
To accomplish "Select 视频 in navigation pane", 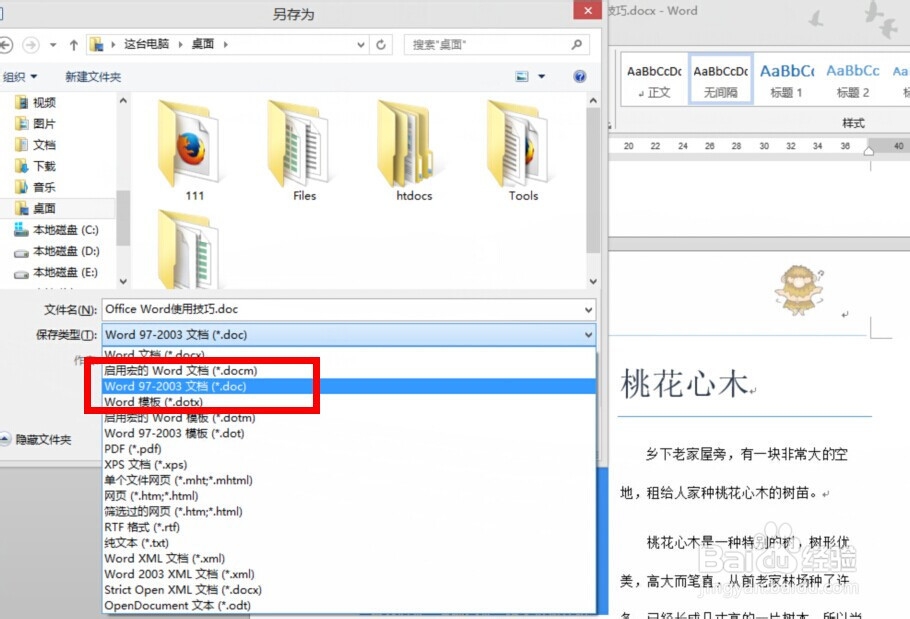I will click(x=36, y=103).
